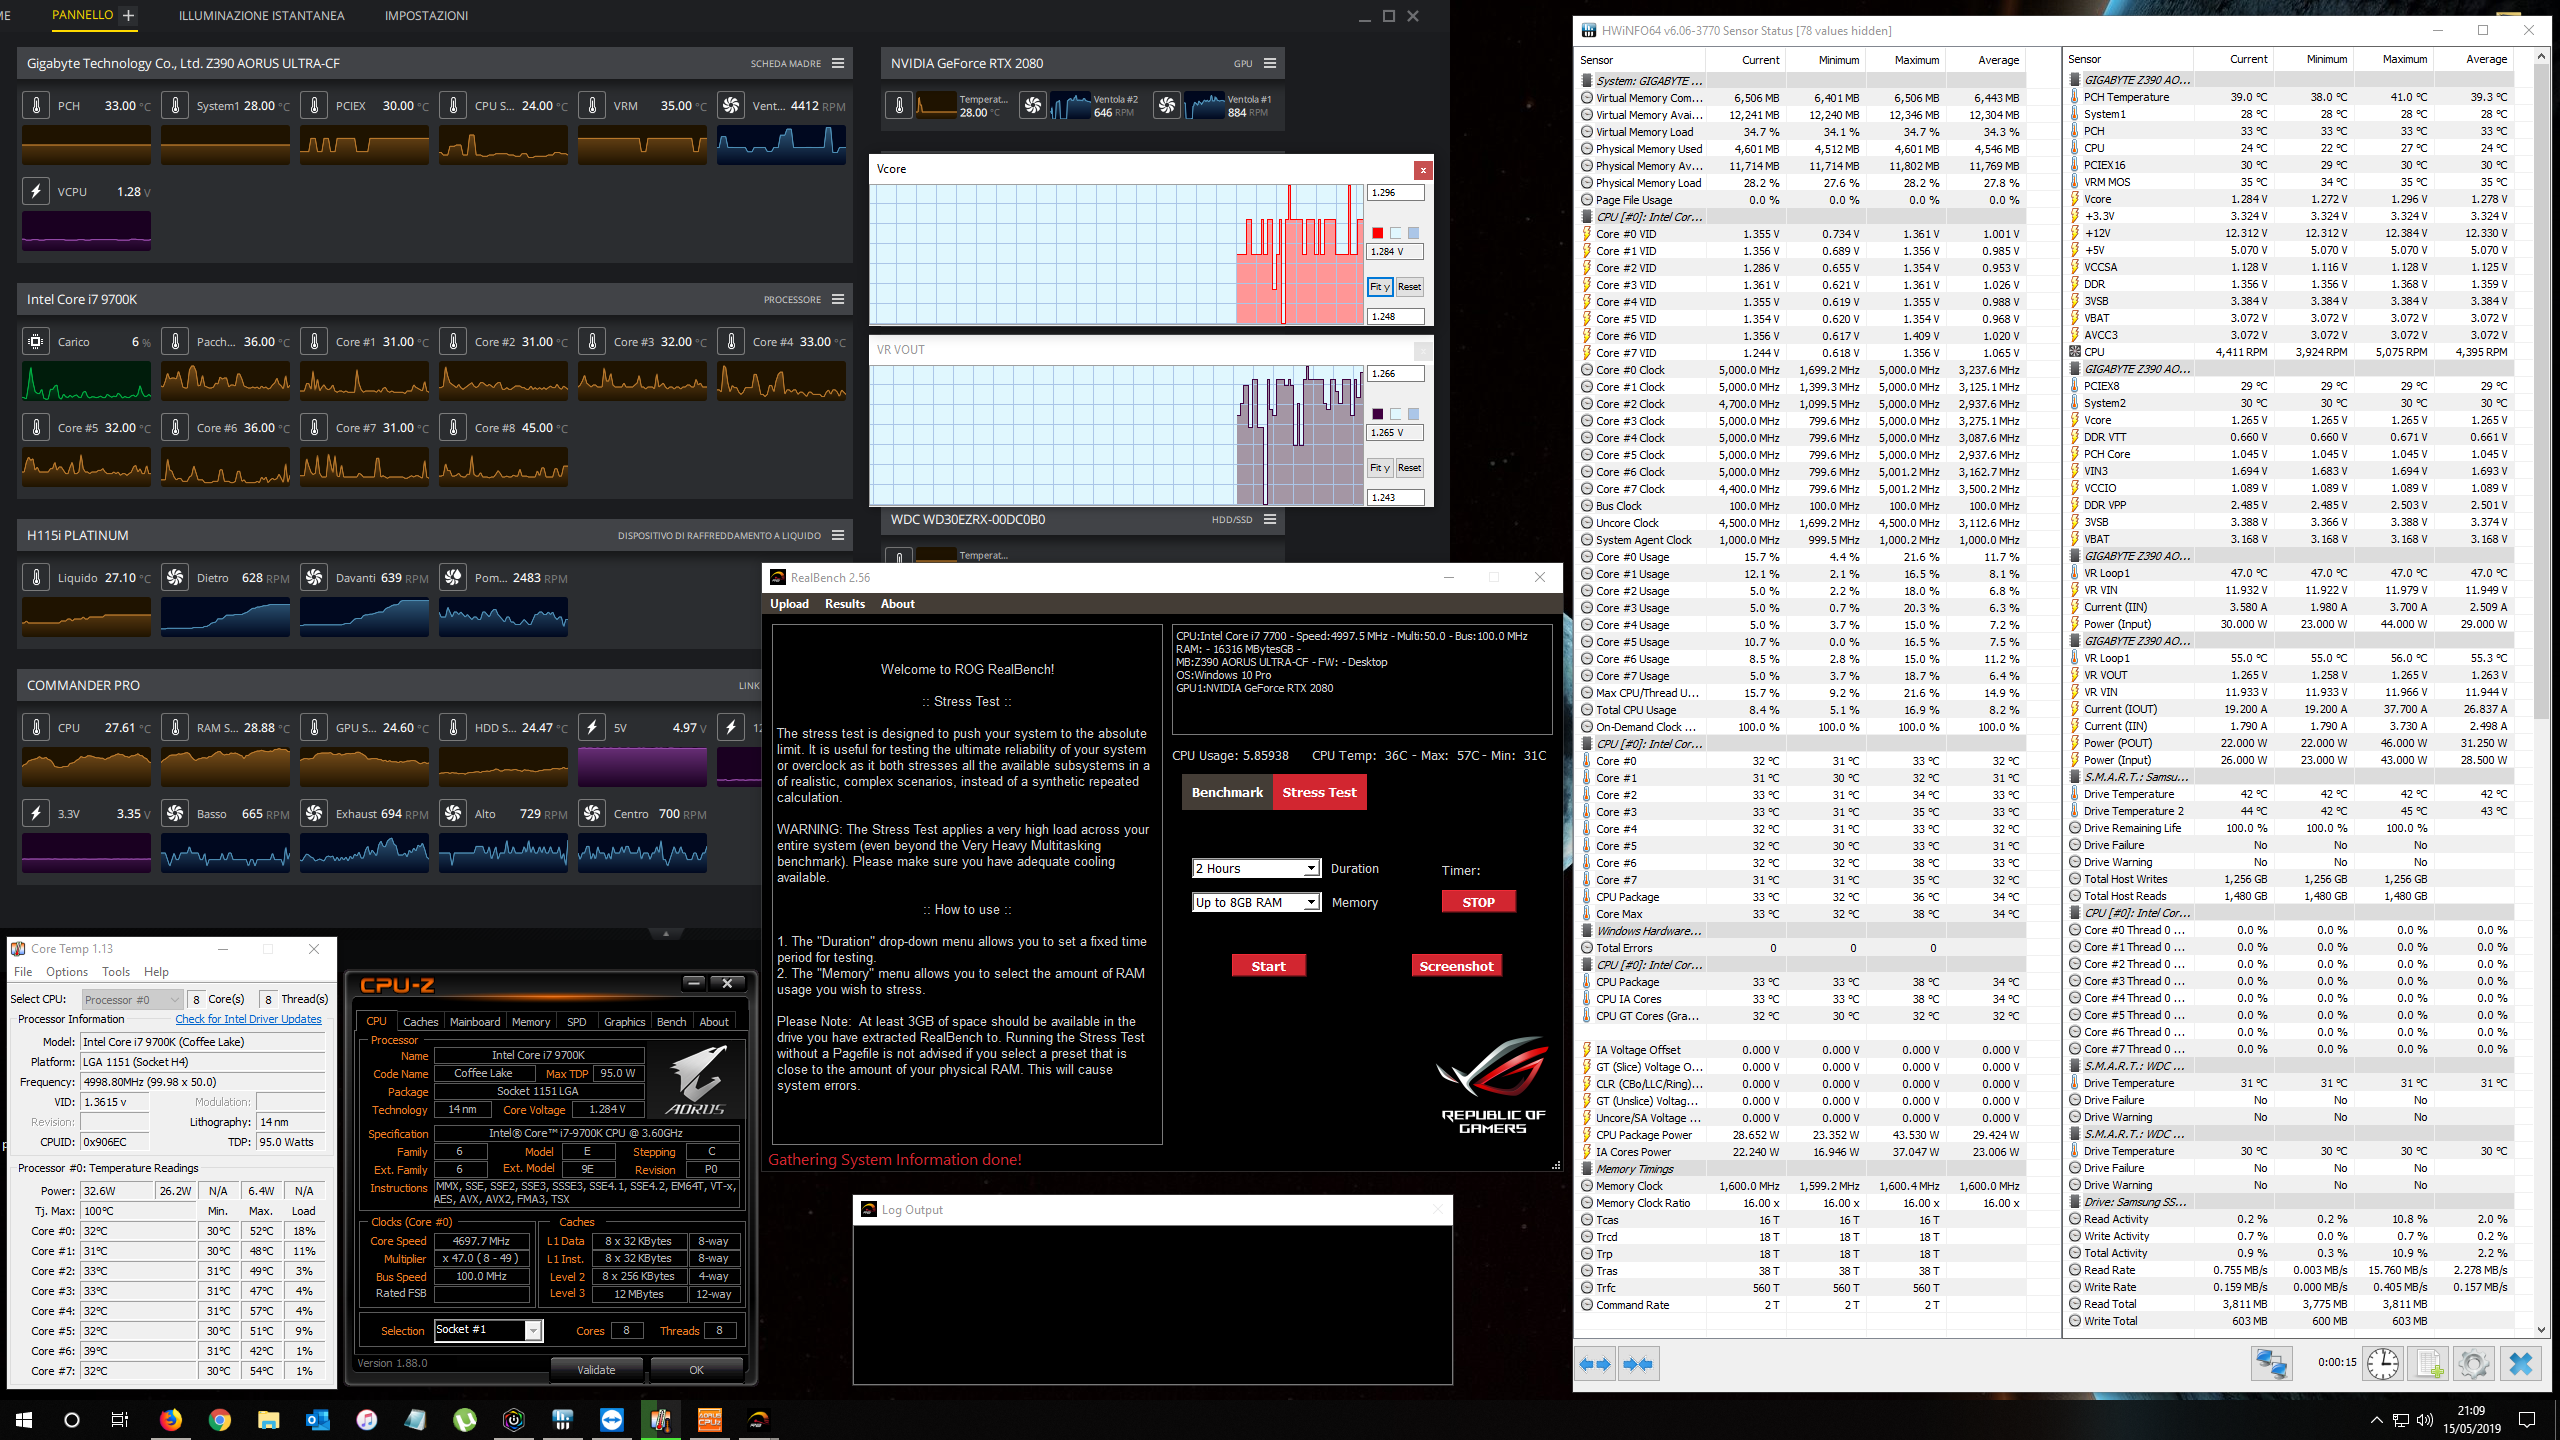Add new iCUE dashboard with plus icon

click(x=128, y=15)
